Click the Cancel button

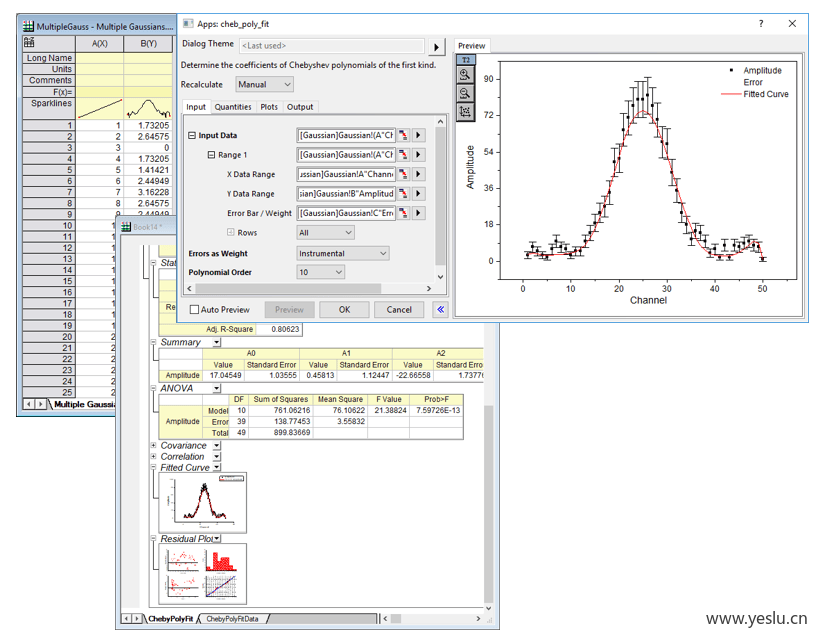(x=399, y=310)
